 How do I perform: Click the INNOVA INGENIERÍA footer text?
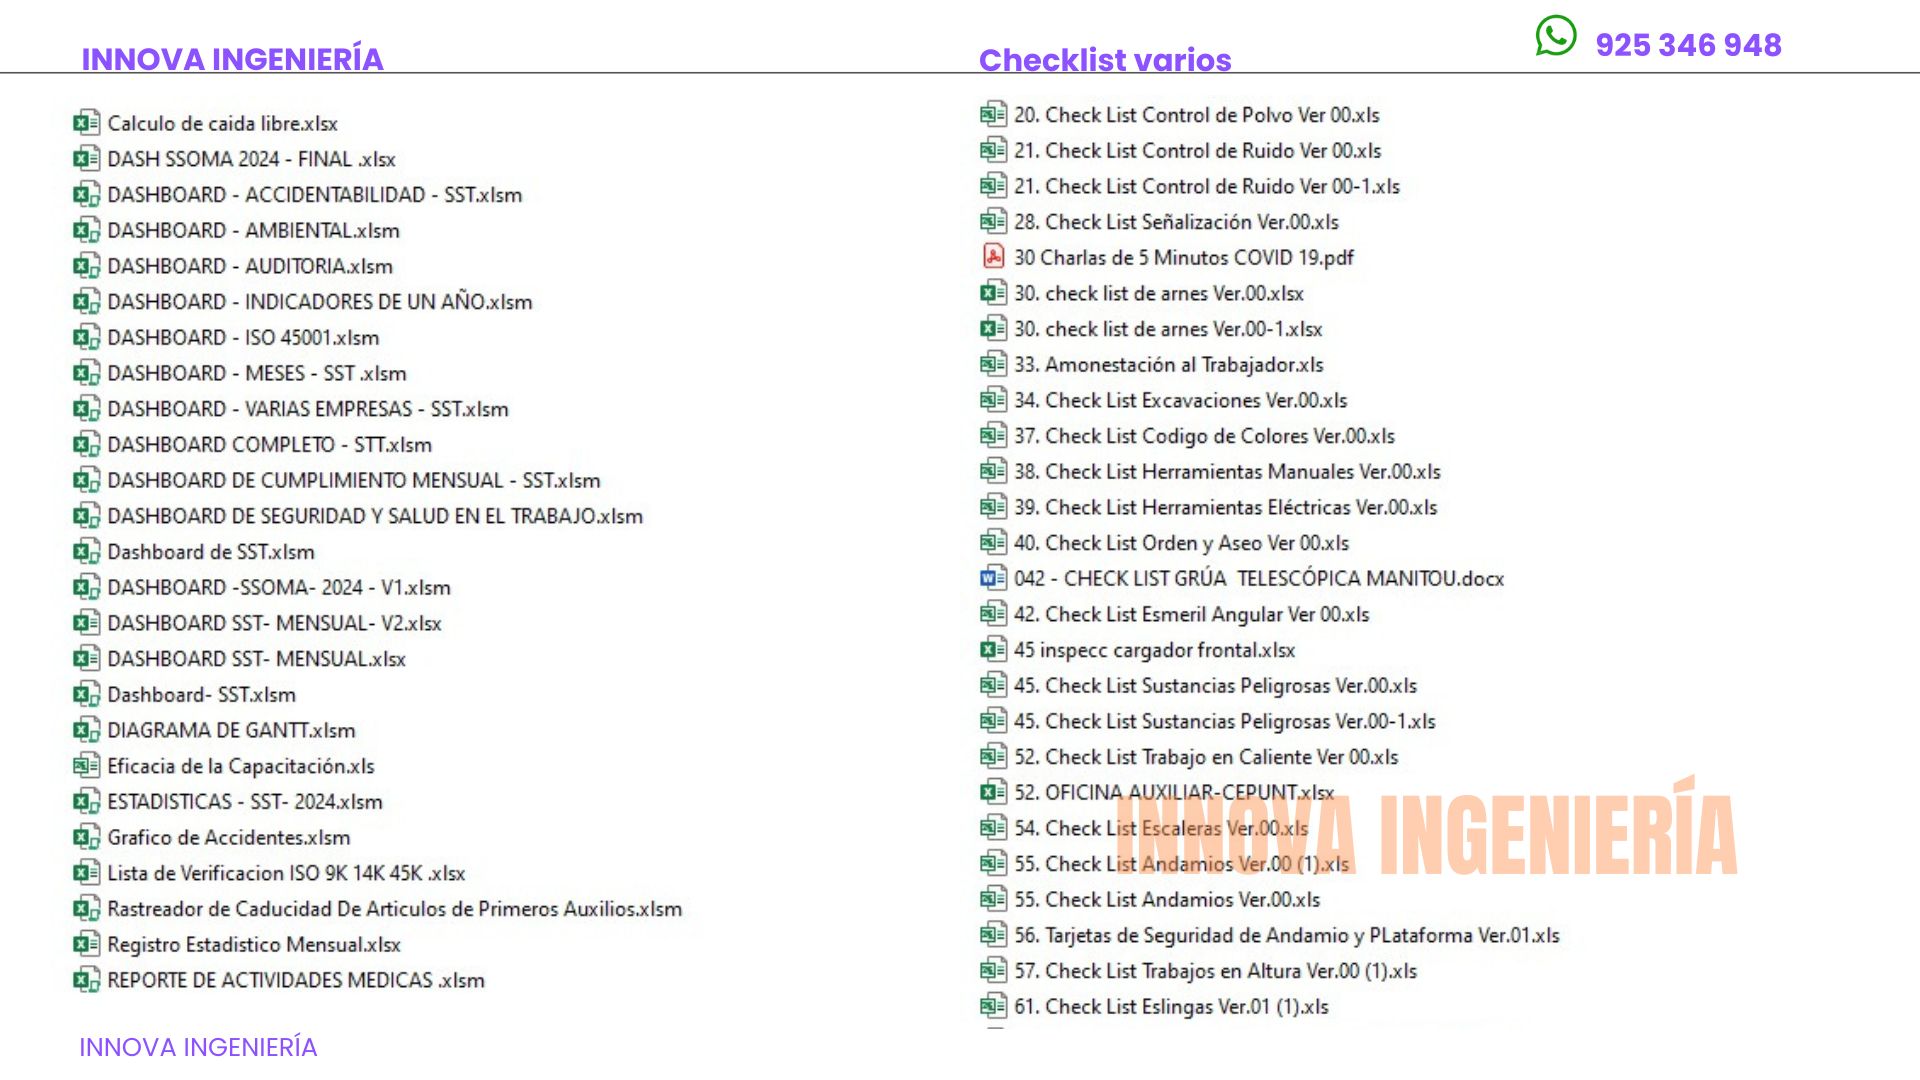[198, 1047]
